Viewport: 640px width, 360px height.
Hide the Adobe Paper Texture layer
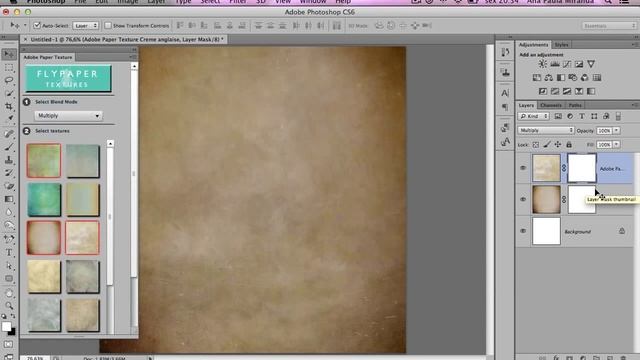click(523, 168)
